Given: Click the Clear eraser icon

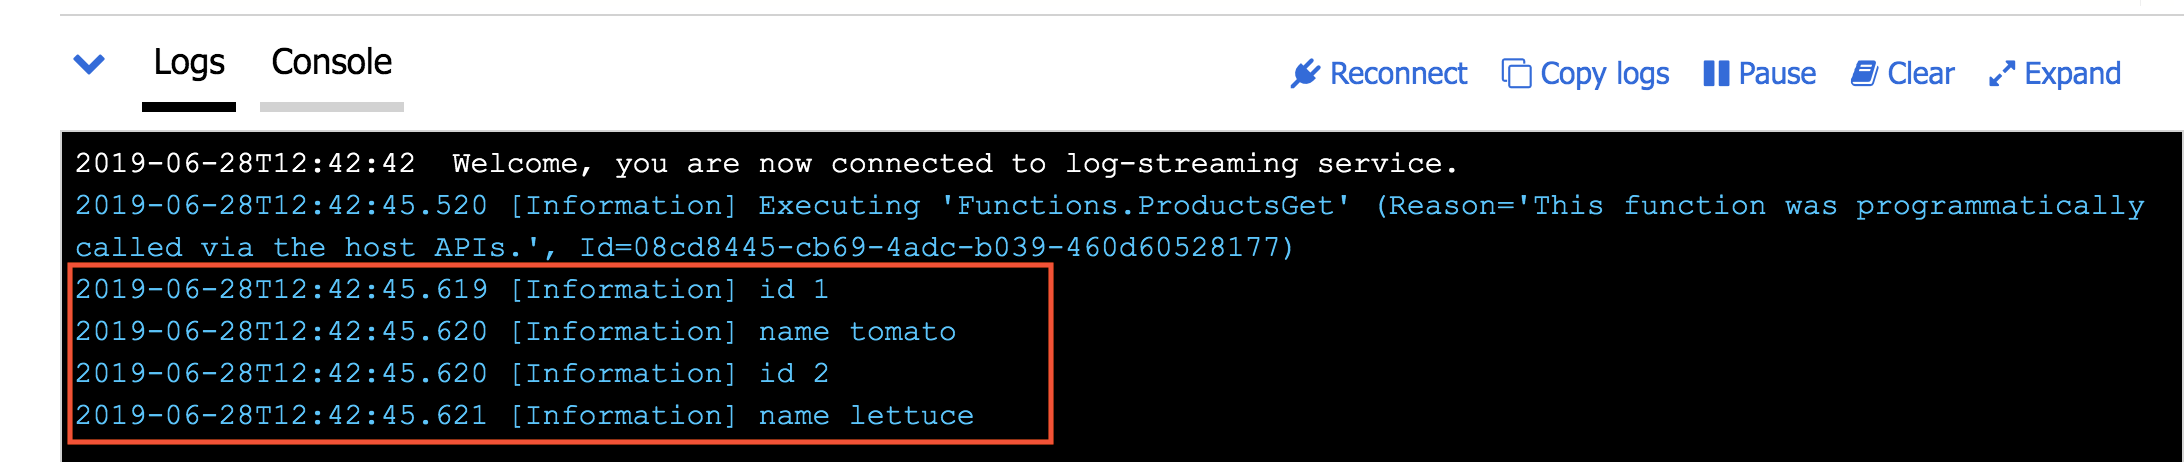Looking at the screenshot, I should tap(1864, 74).
